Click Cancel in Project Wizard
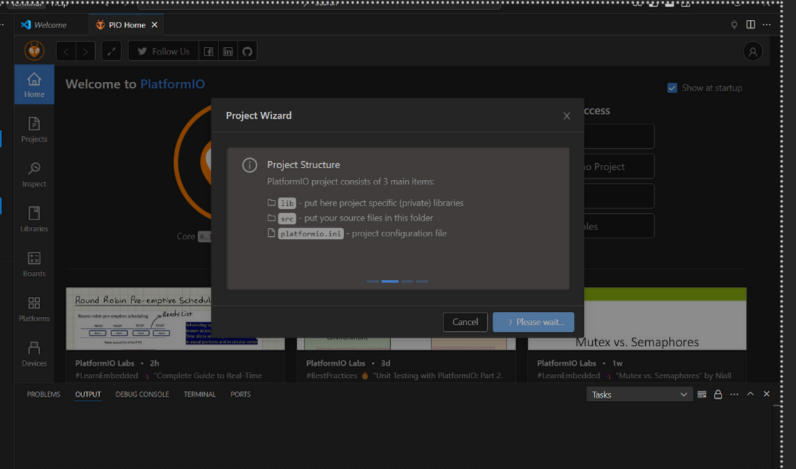 465,322
